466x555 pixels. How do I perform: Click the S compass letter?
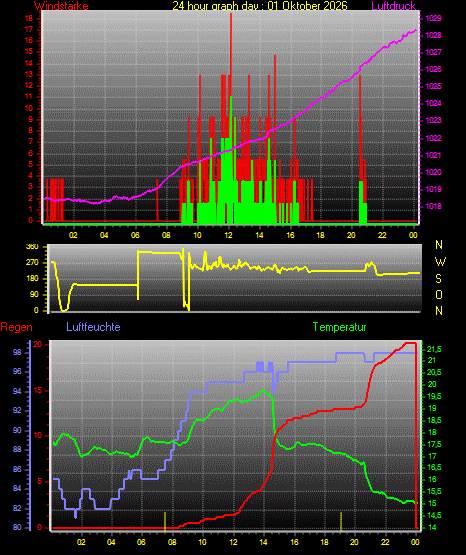pyautogui.click(x=438, y=279)
